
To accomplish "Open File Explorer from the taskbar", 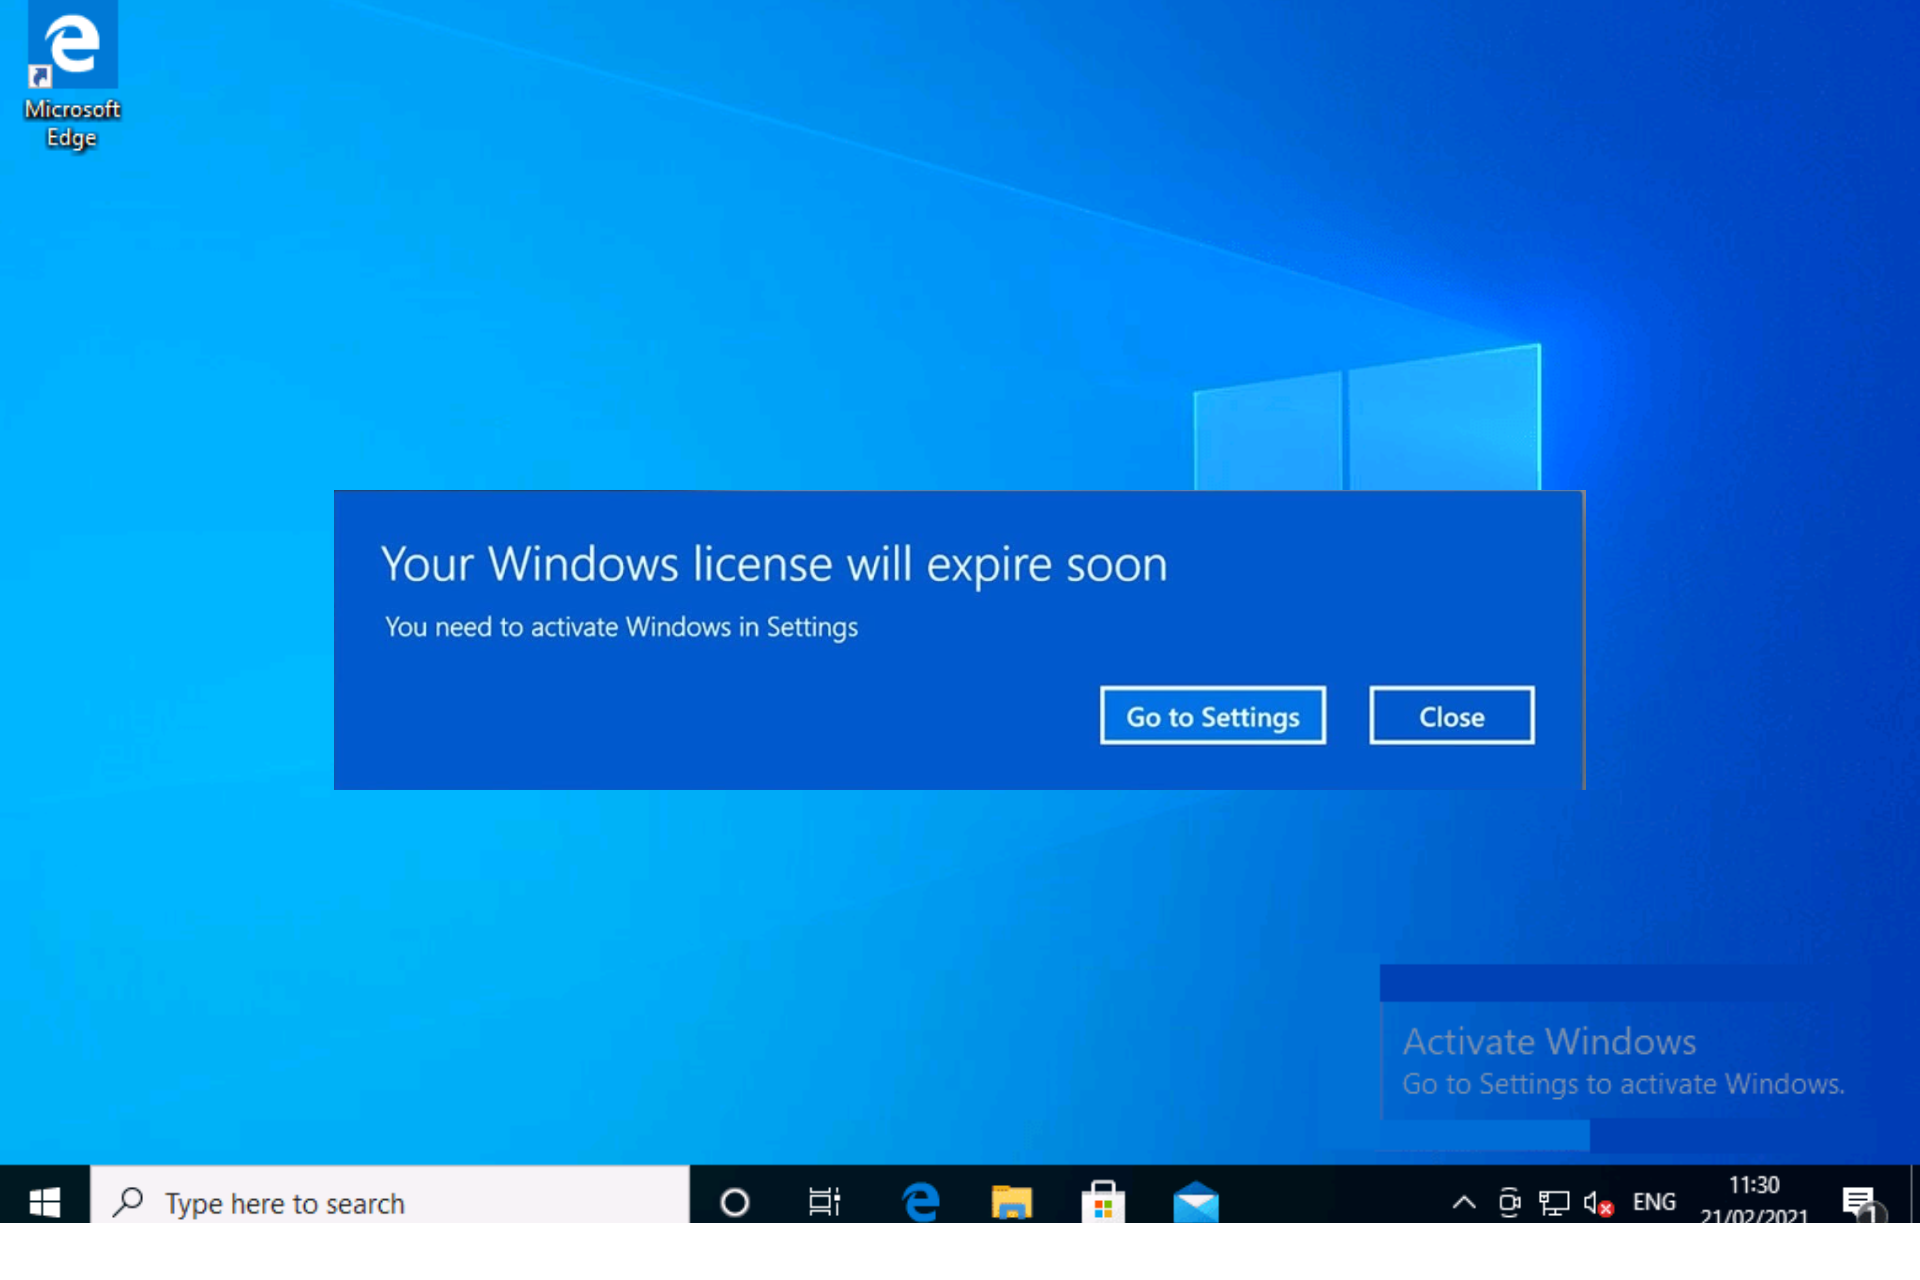I will 1011,1201.
